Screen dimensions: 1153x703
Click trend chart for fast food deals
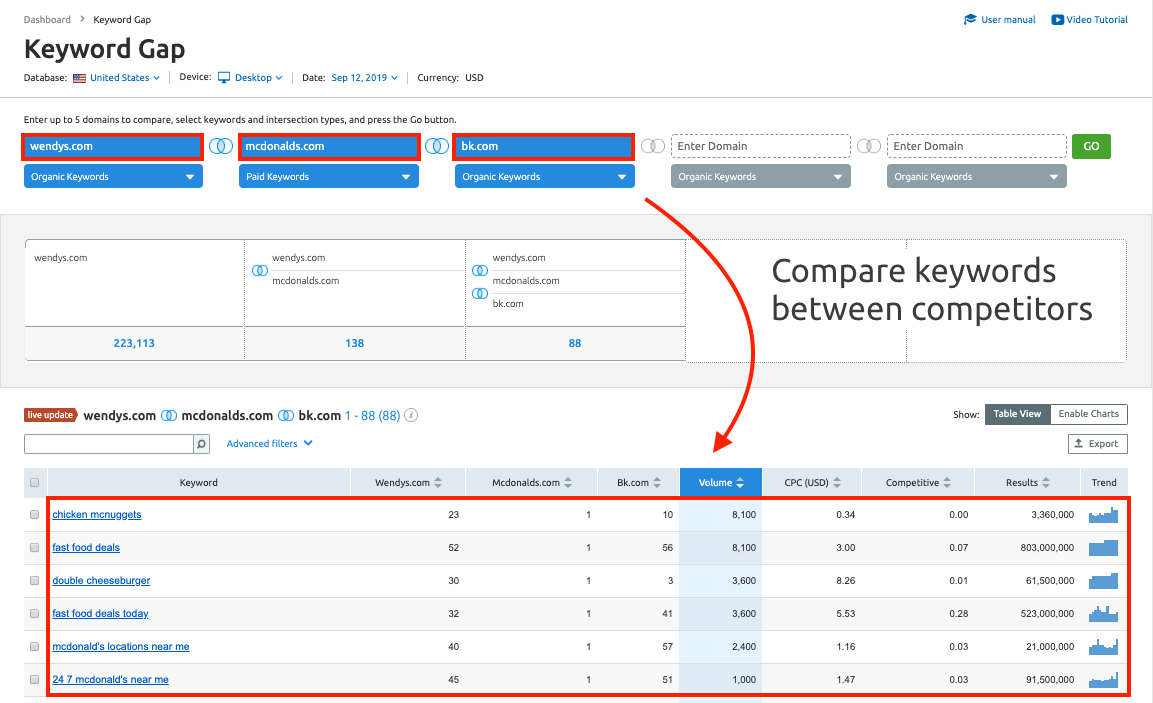coord(1103,548)
